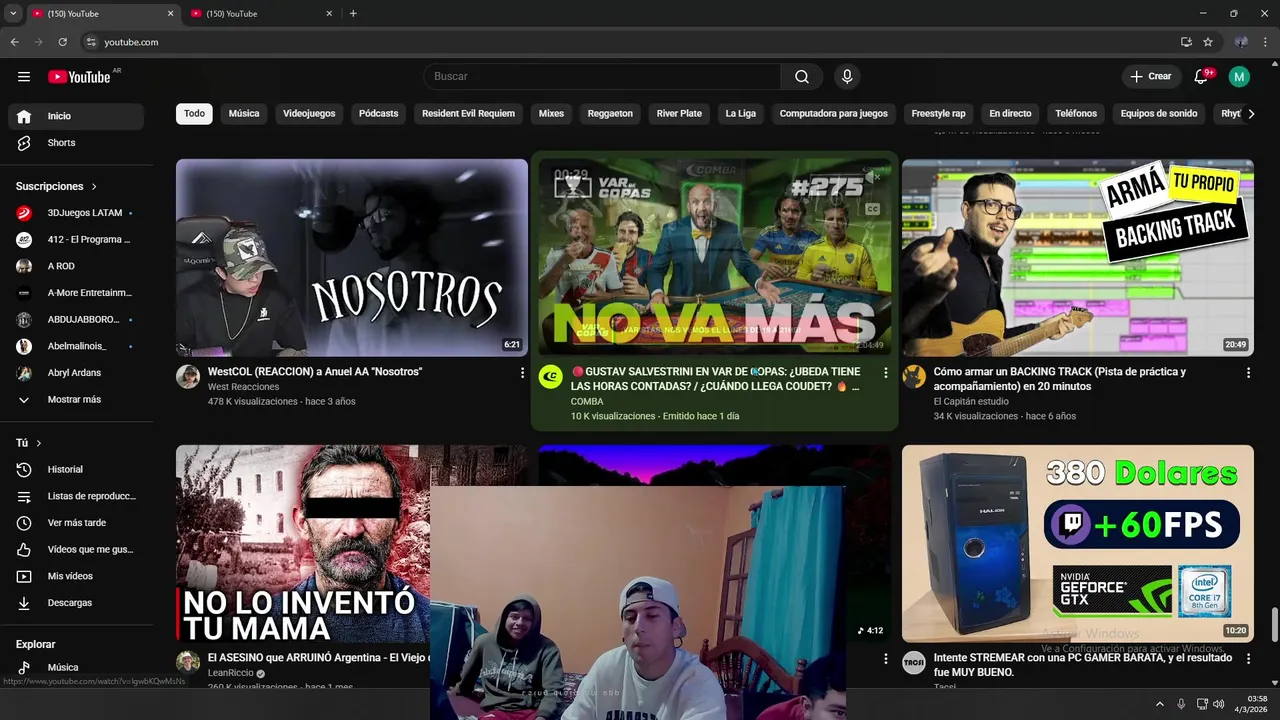1280x720 pixels.
Task: Expand Mostrar más subscriptions
Action: point(76,400)
